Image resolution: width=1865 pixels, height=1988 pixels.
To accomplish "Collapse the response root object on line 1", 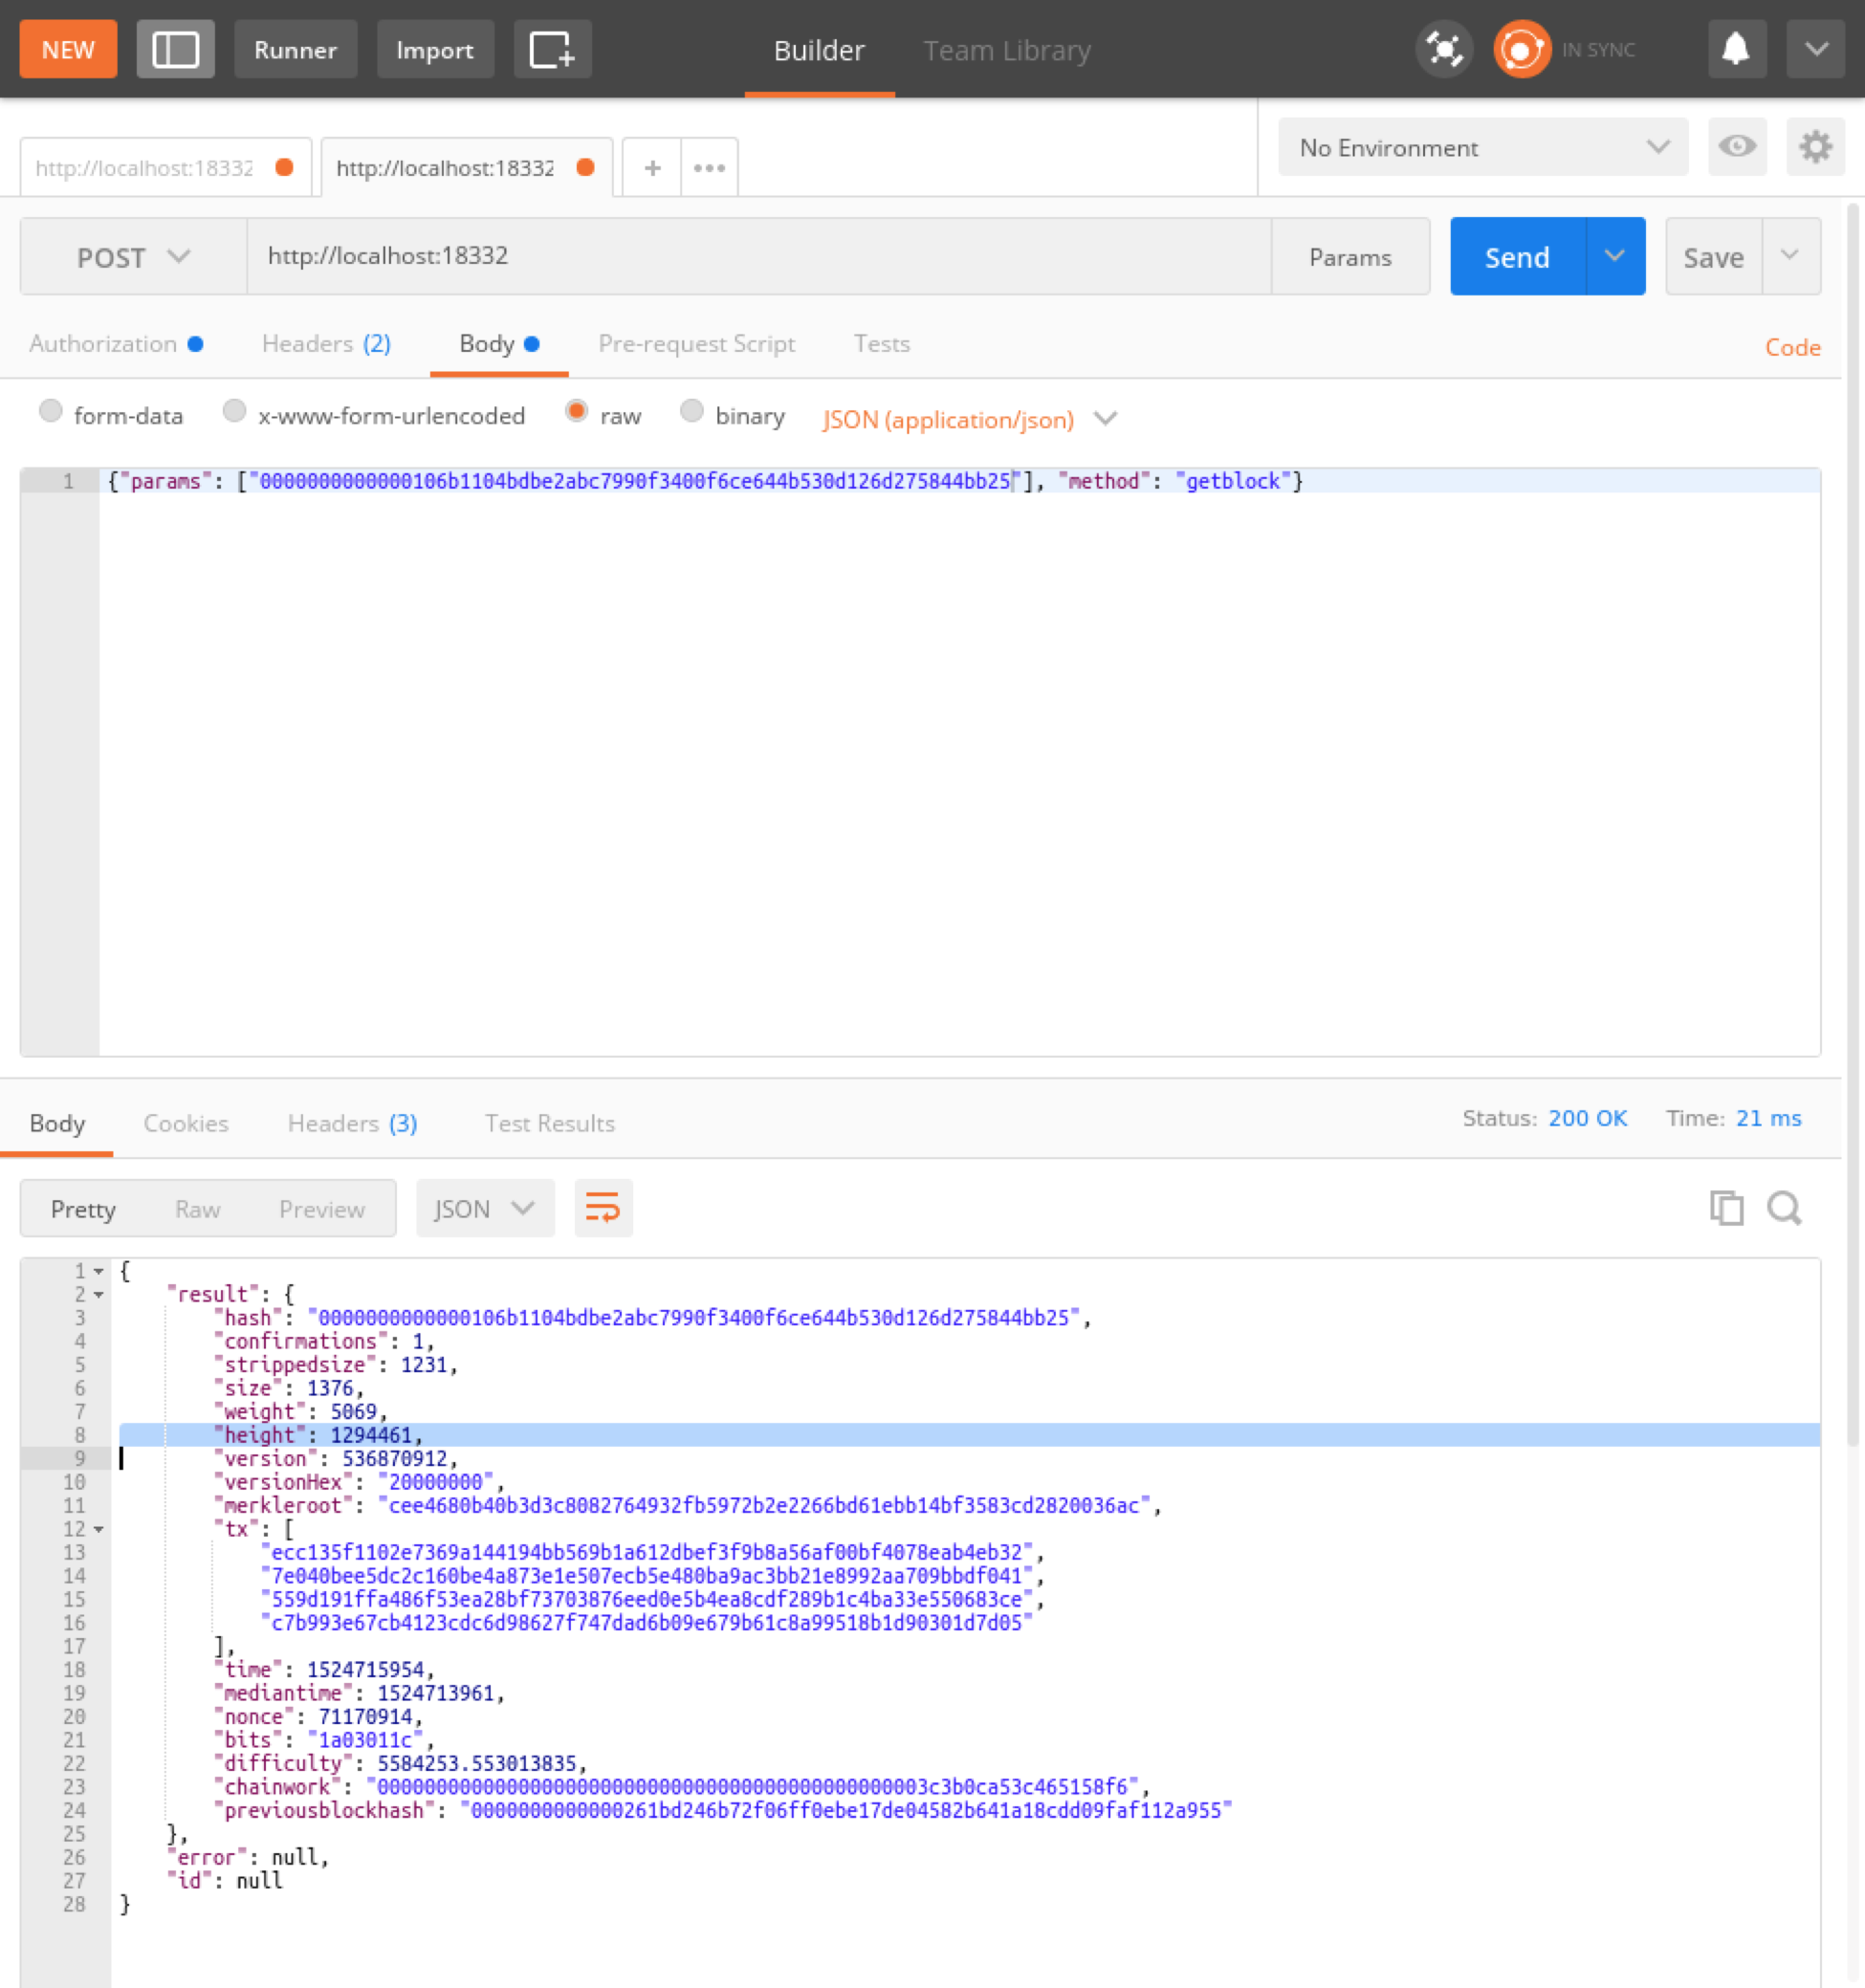I will (x=99, y=1271).
